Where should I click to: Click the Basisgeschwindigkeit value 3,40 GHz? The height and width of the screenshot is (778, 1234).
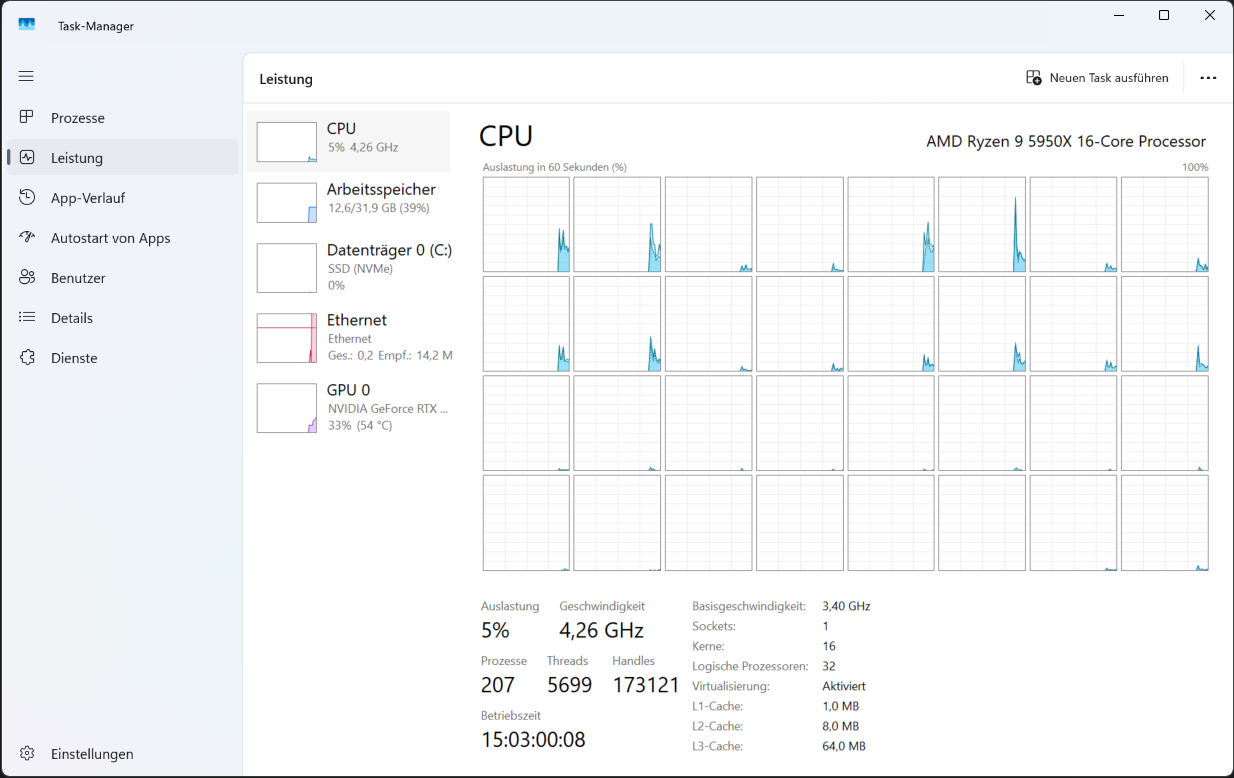coord(846,606)
